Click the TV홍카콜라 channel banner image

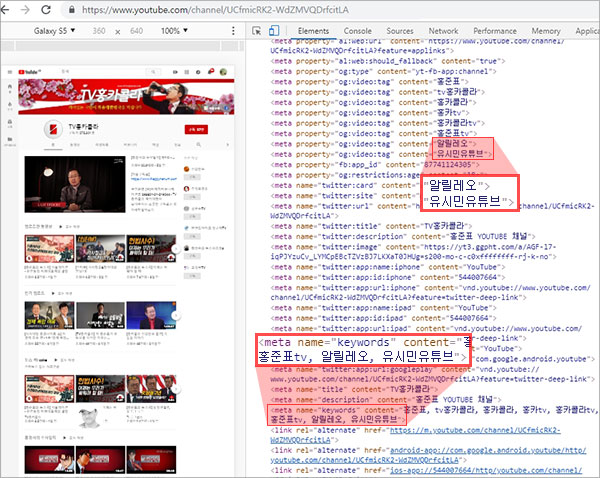pyautogui.click(x=126, y=96)
